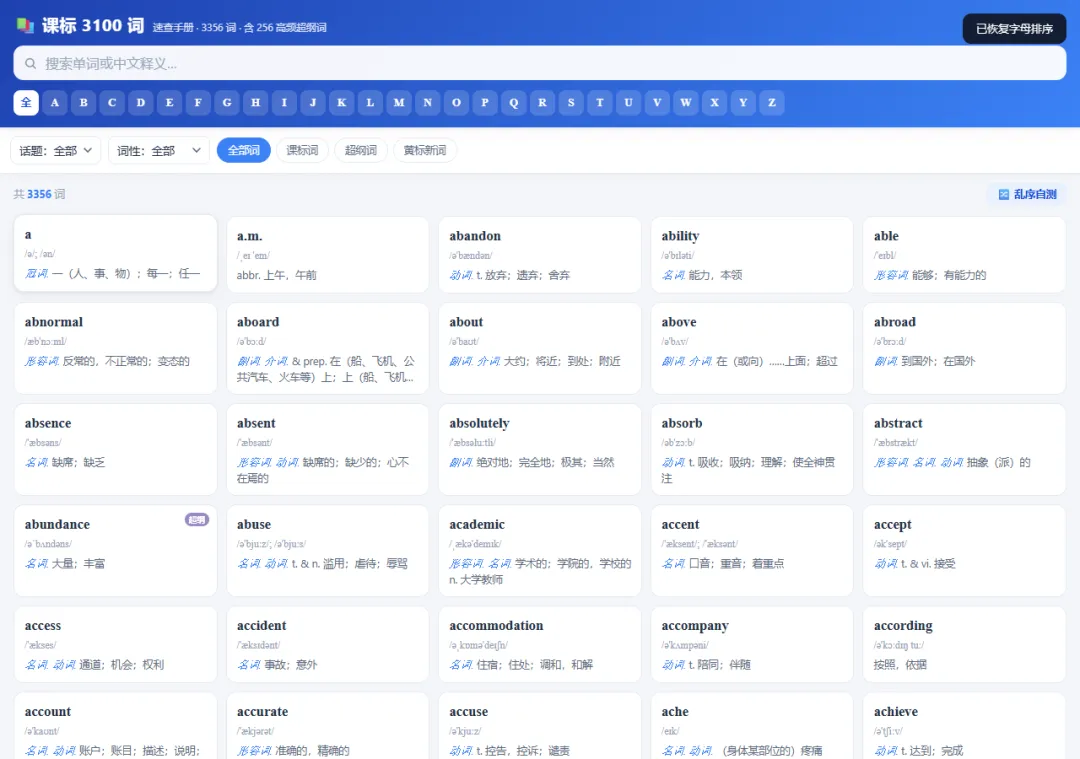Click the 已恢复字母排序 notification
This screenshot has width=1080, height=759.
(x=1015, y=28)
